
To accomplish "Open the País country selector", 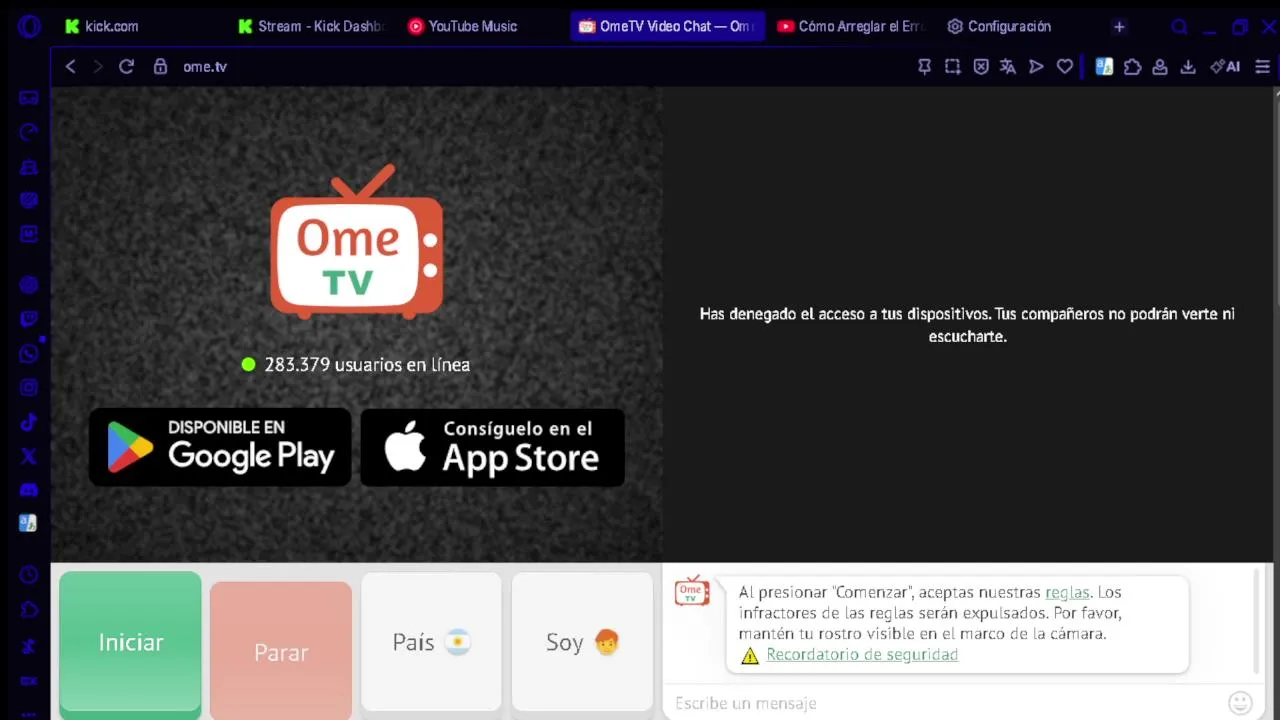I will (431, 642).
